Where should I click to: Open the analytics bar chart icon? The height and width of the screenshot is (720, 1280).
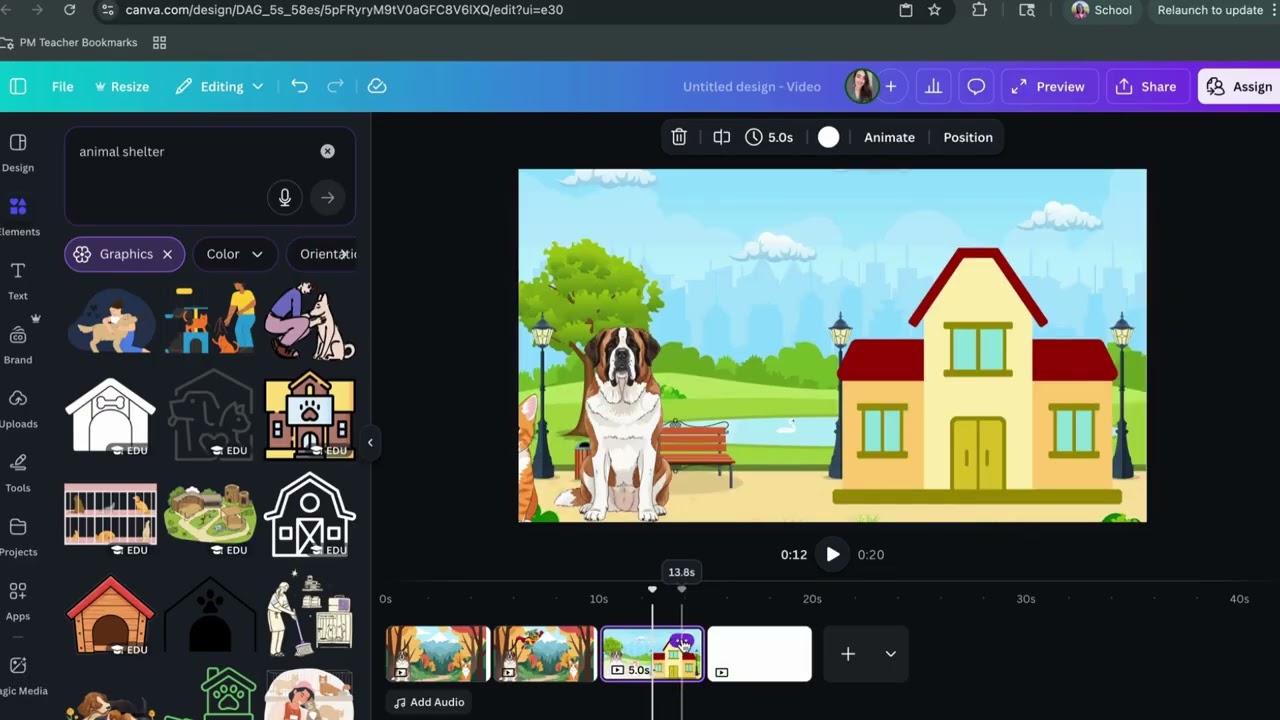coord(933,87)
